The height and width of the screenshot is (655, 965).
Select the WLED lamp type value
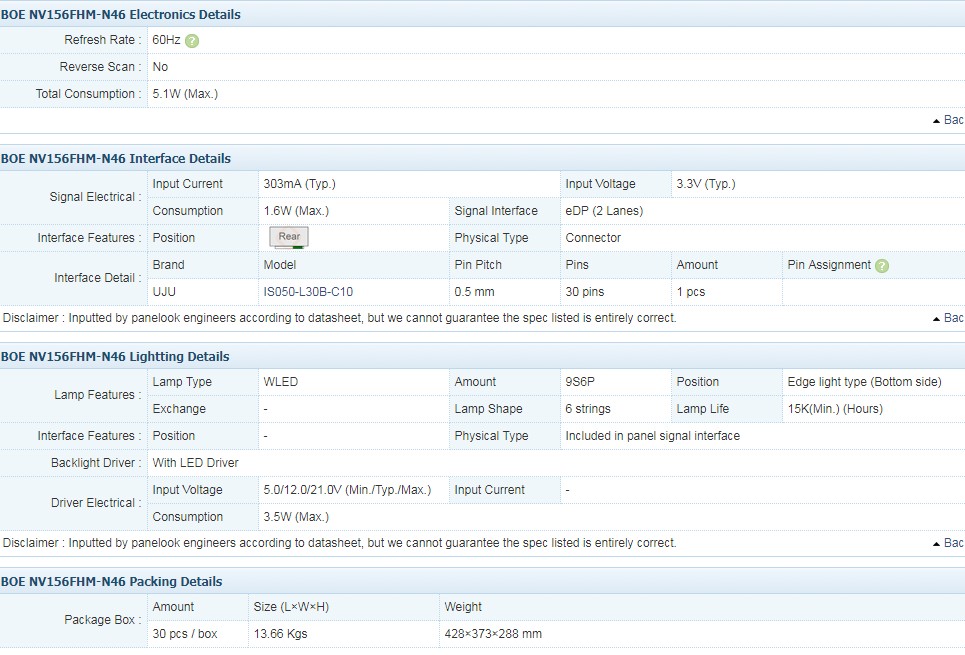pos(281,382)
